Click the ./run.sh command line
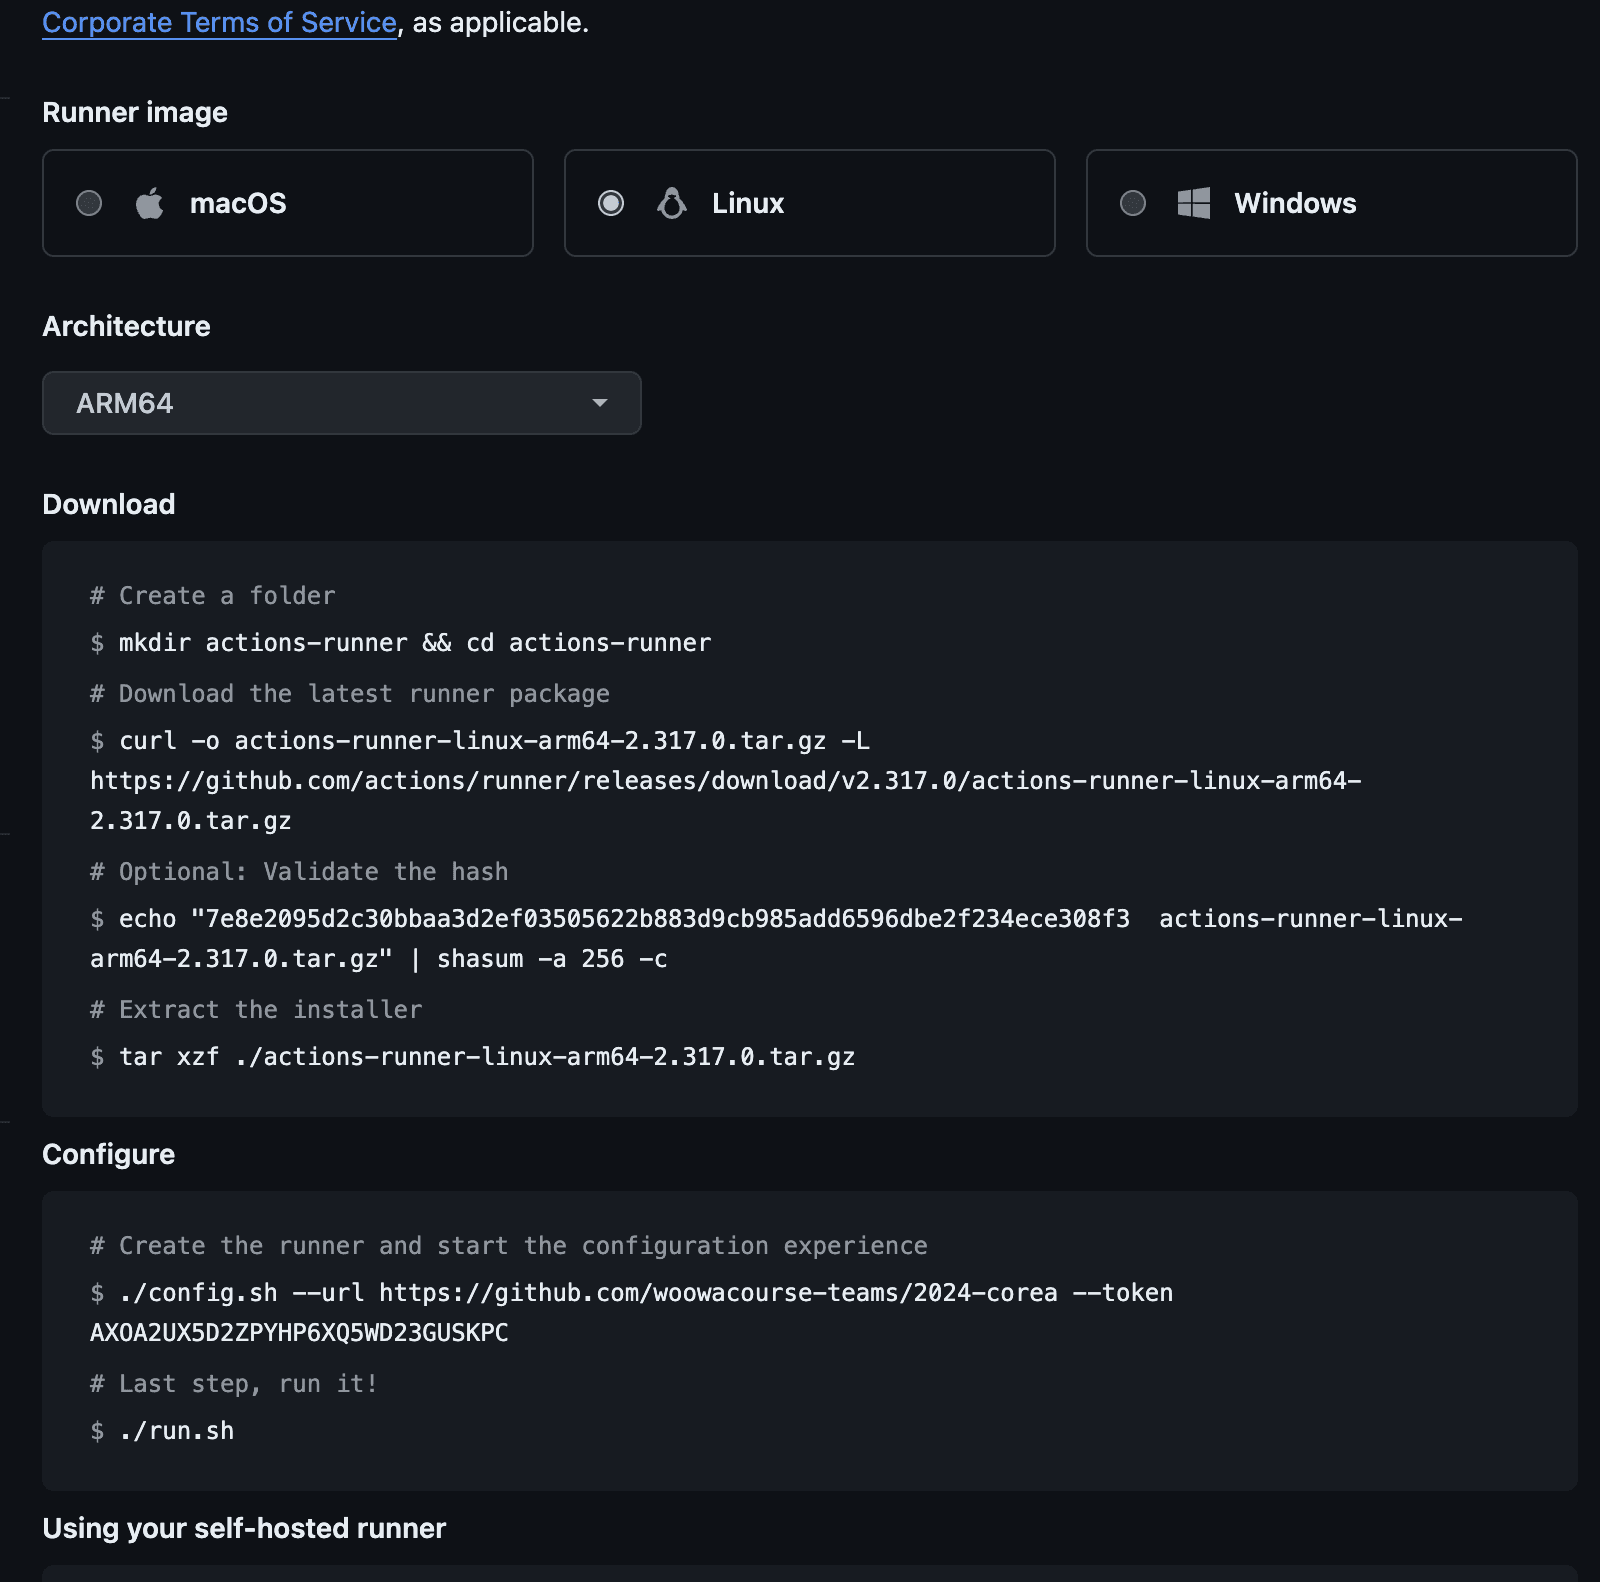This screenshot has height=1582, width=1600. pos(176,1431)
